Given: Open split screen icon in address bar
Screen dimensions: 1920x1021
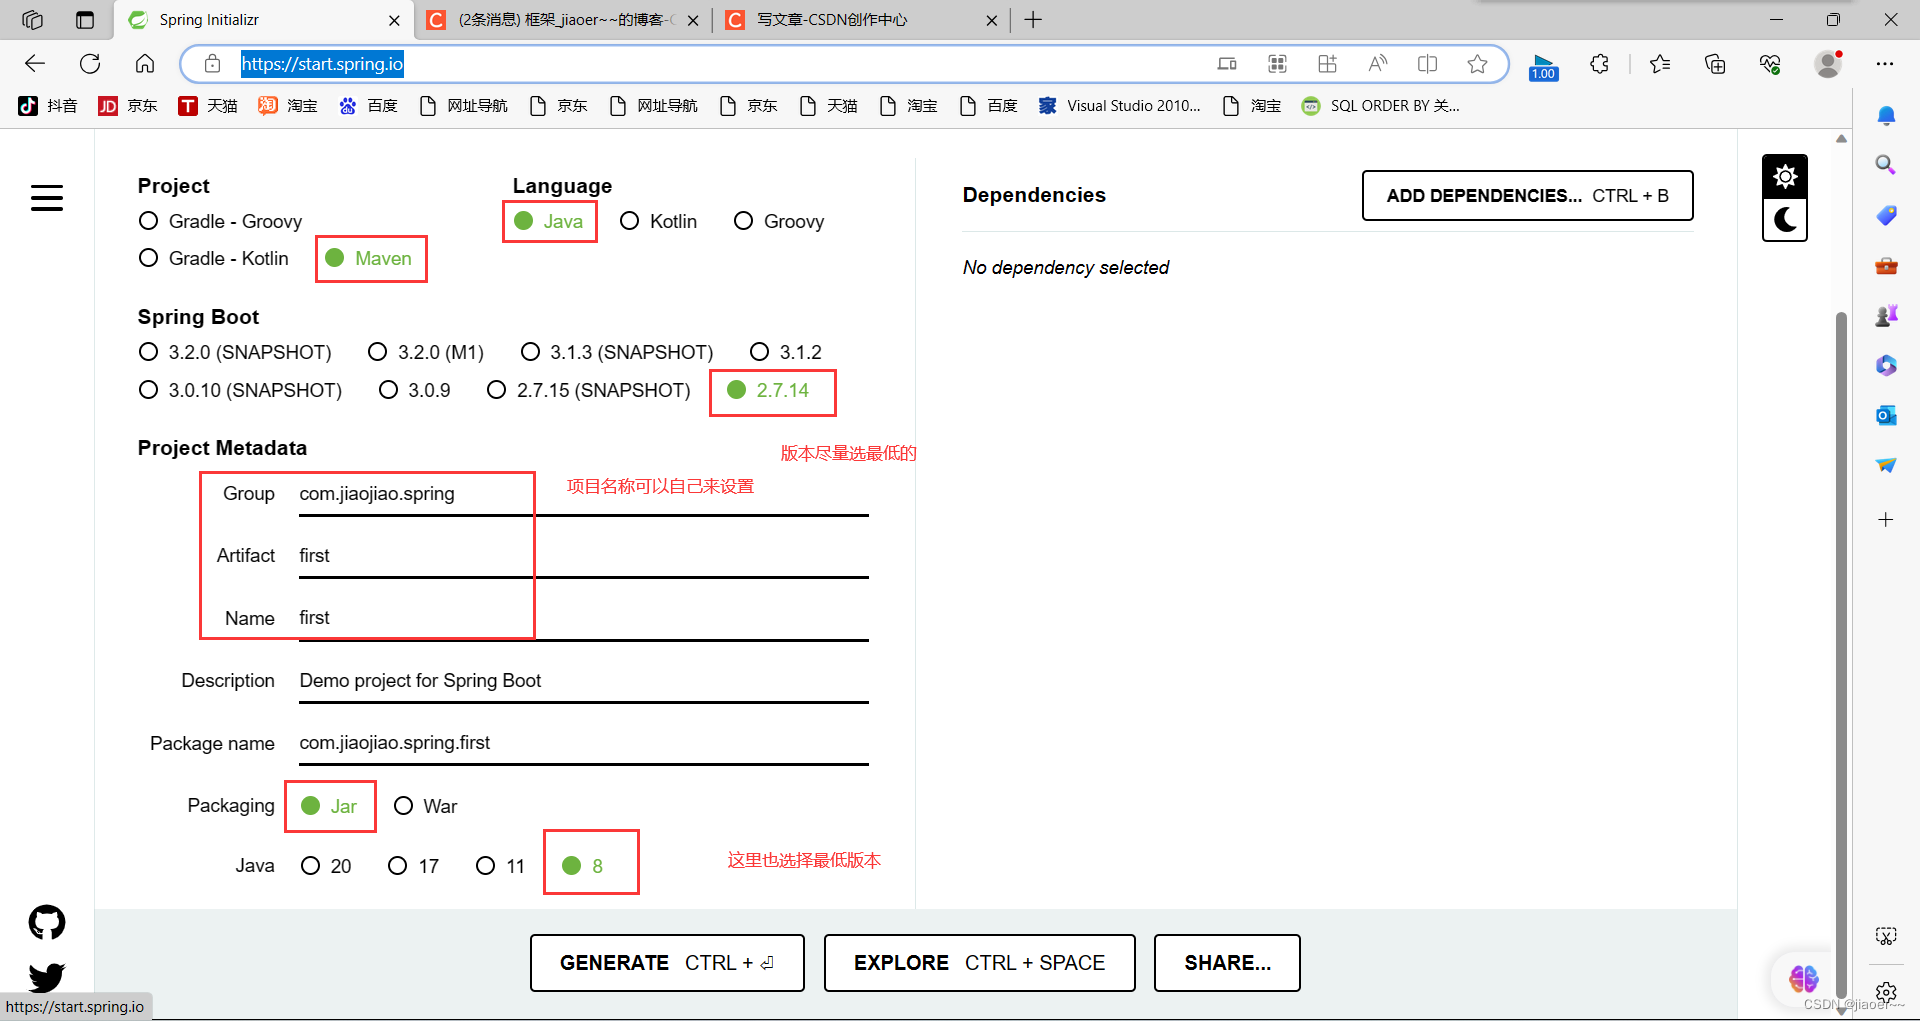Looking at the screenshot, I should [1427, 64].
